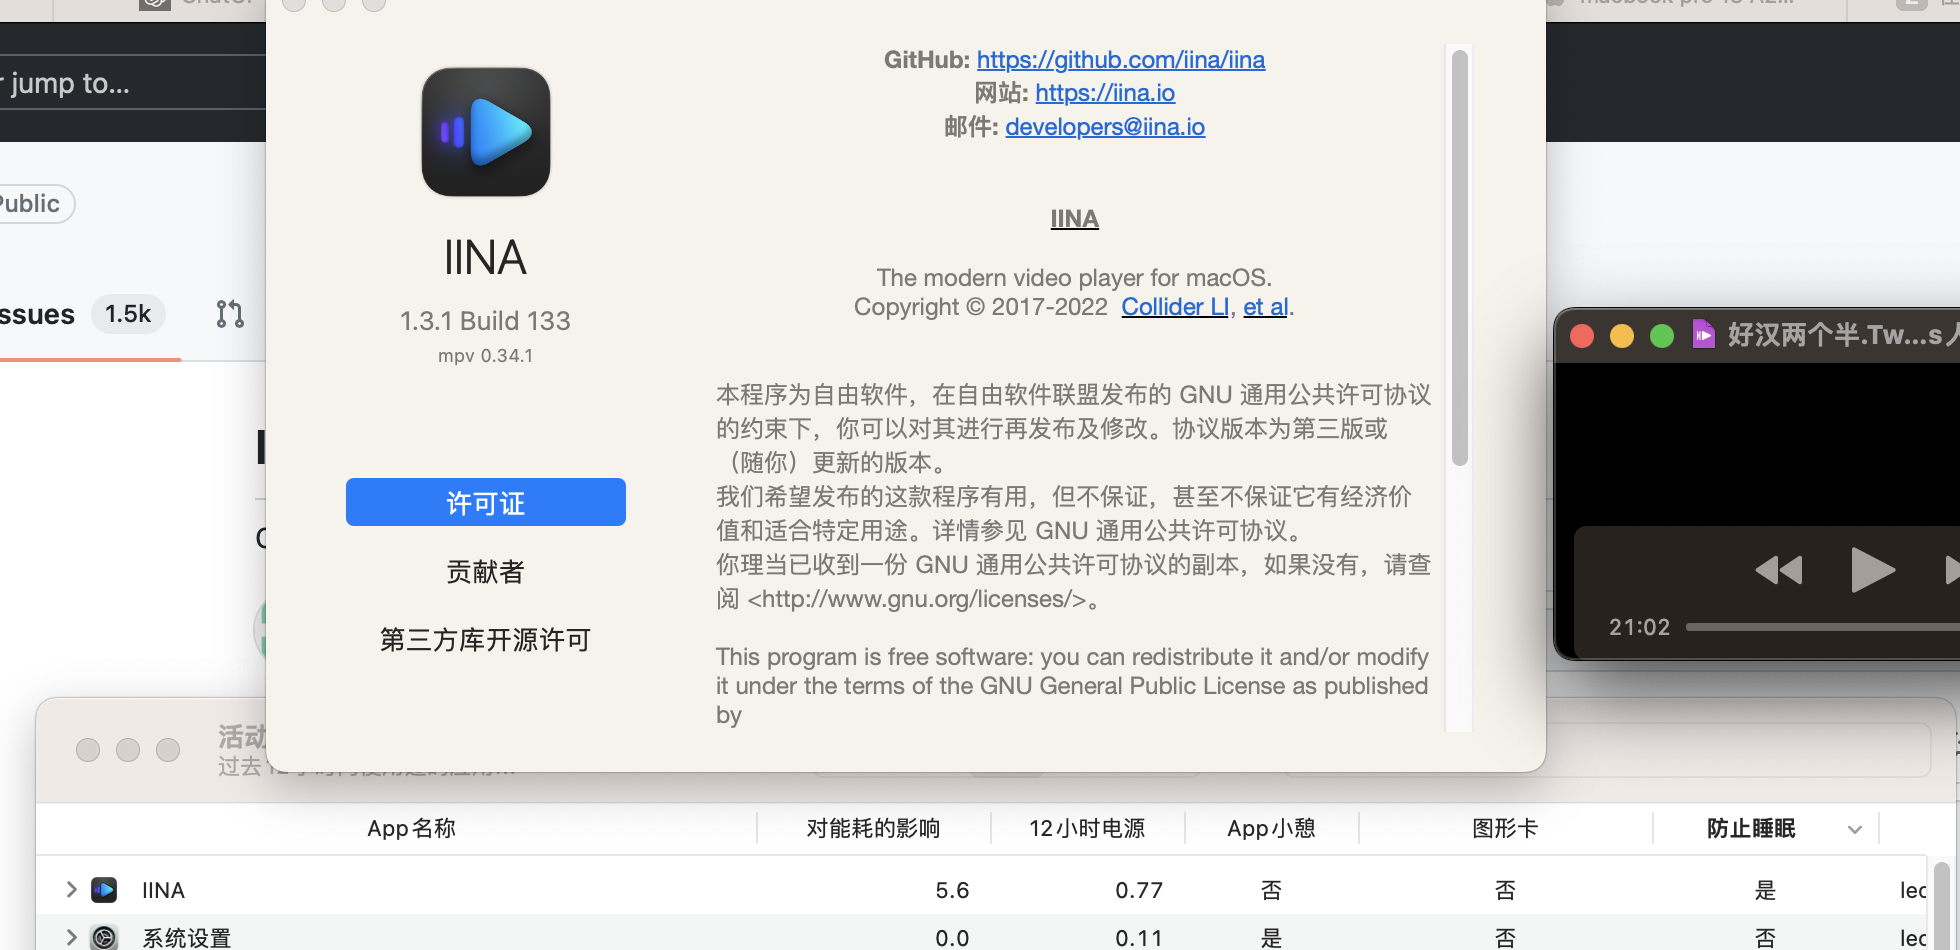Image resolution: width=1960 pixels, height=950 pixels.
Task: Click the IINA name in Activity Monitor row
Action: 163,890
